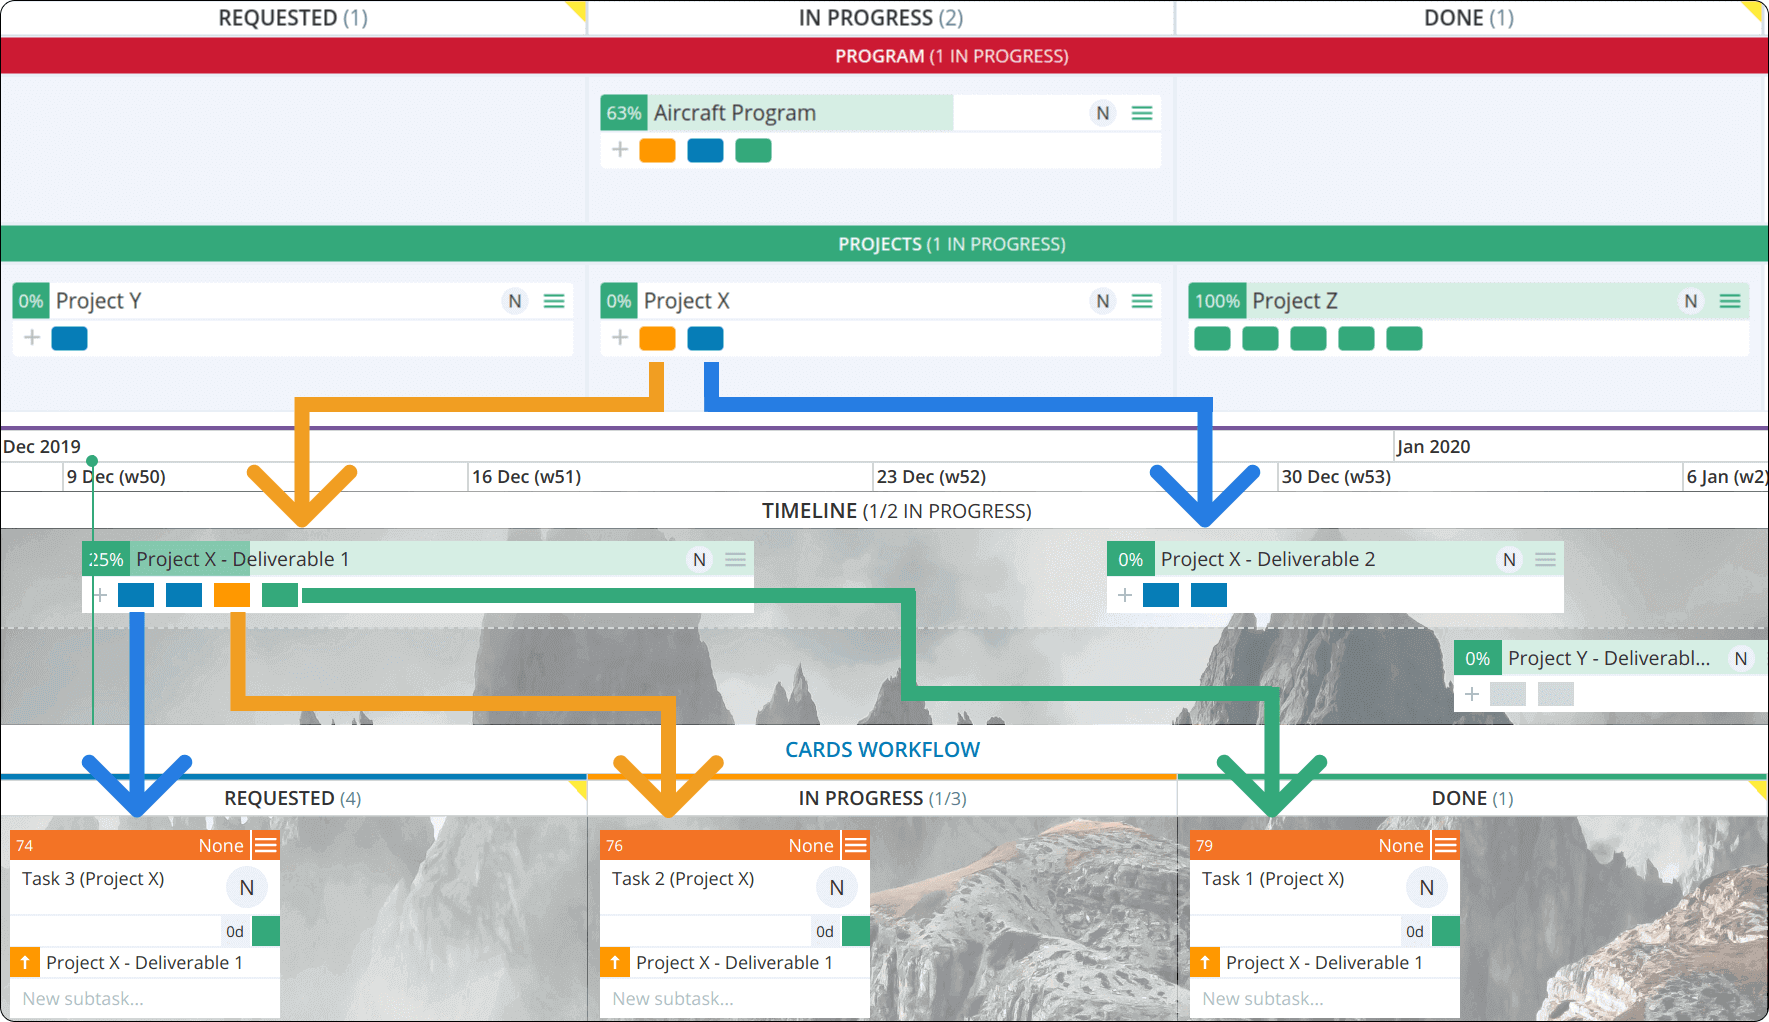Click the 63% progress bar on Aircraft Program
The height and width of the screenshot is (1022, 1769).
click(624, 113)
